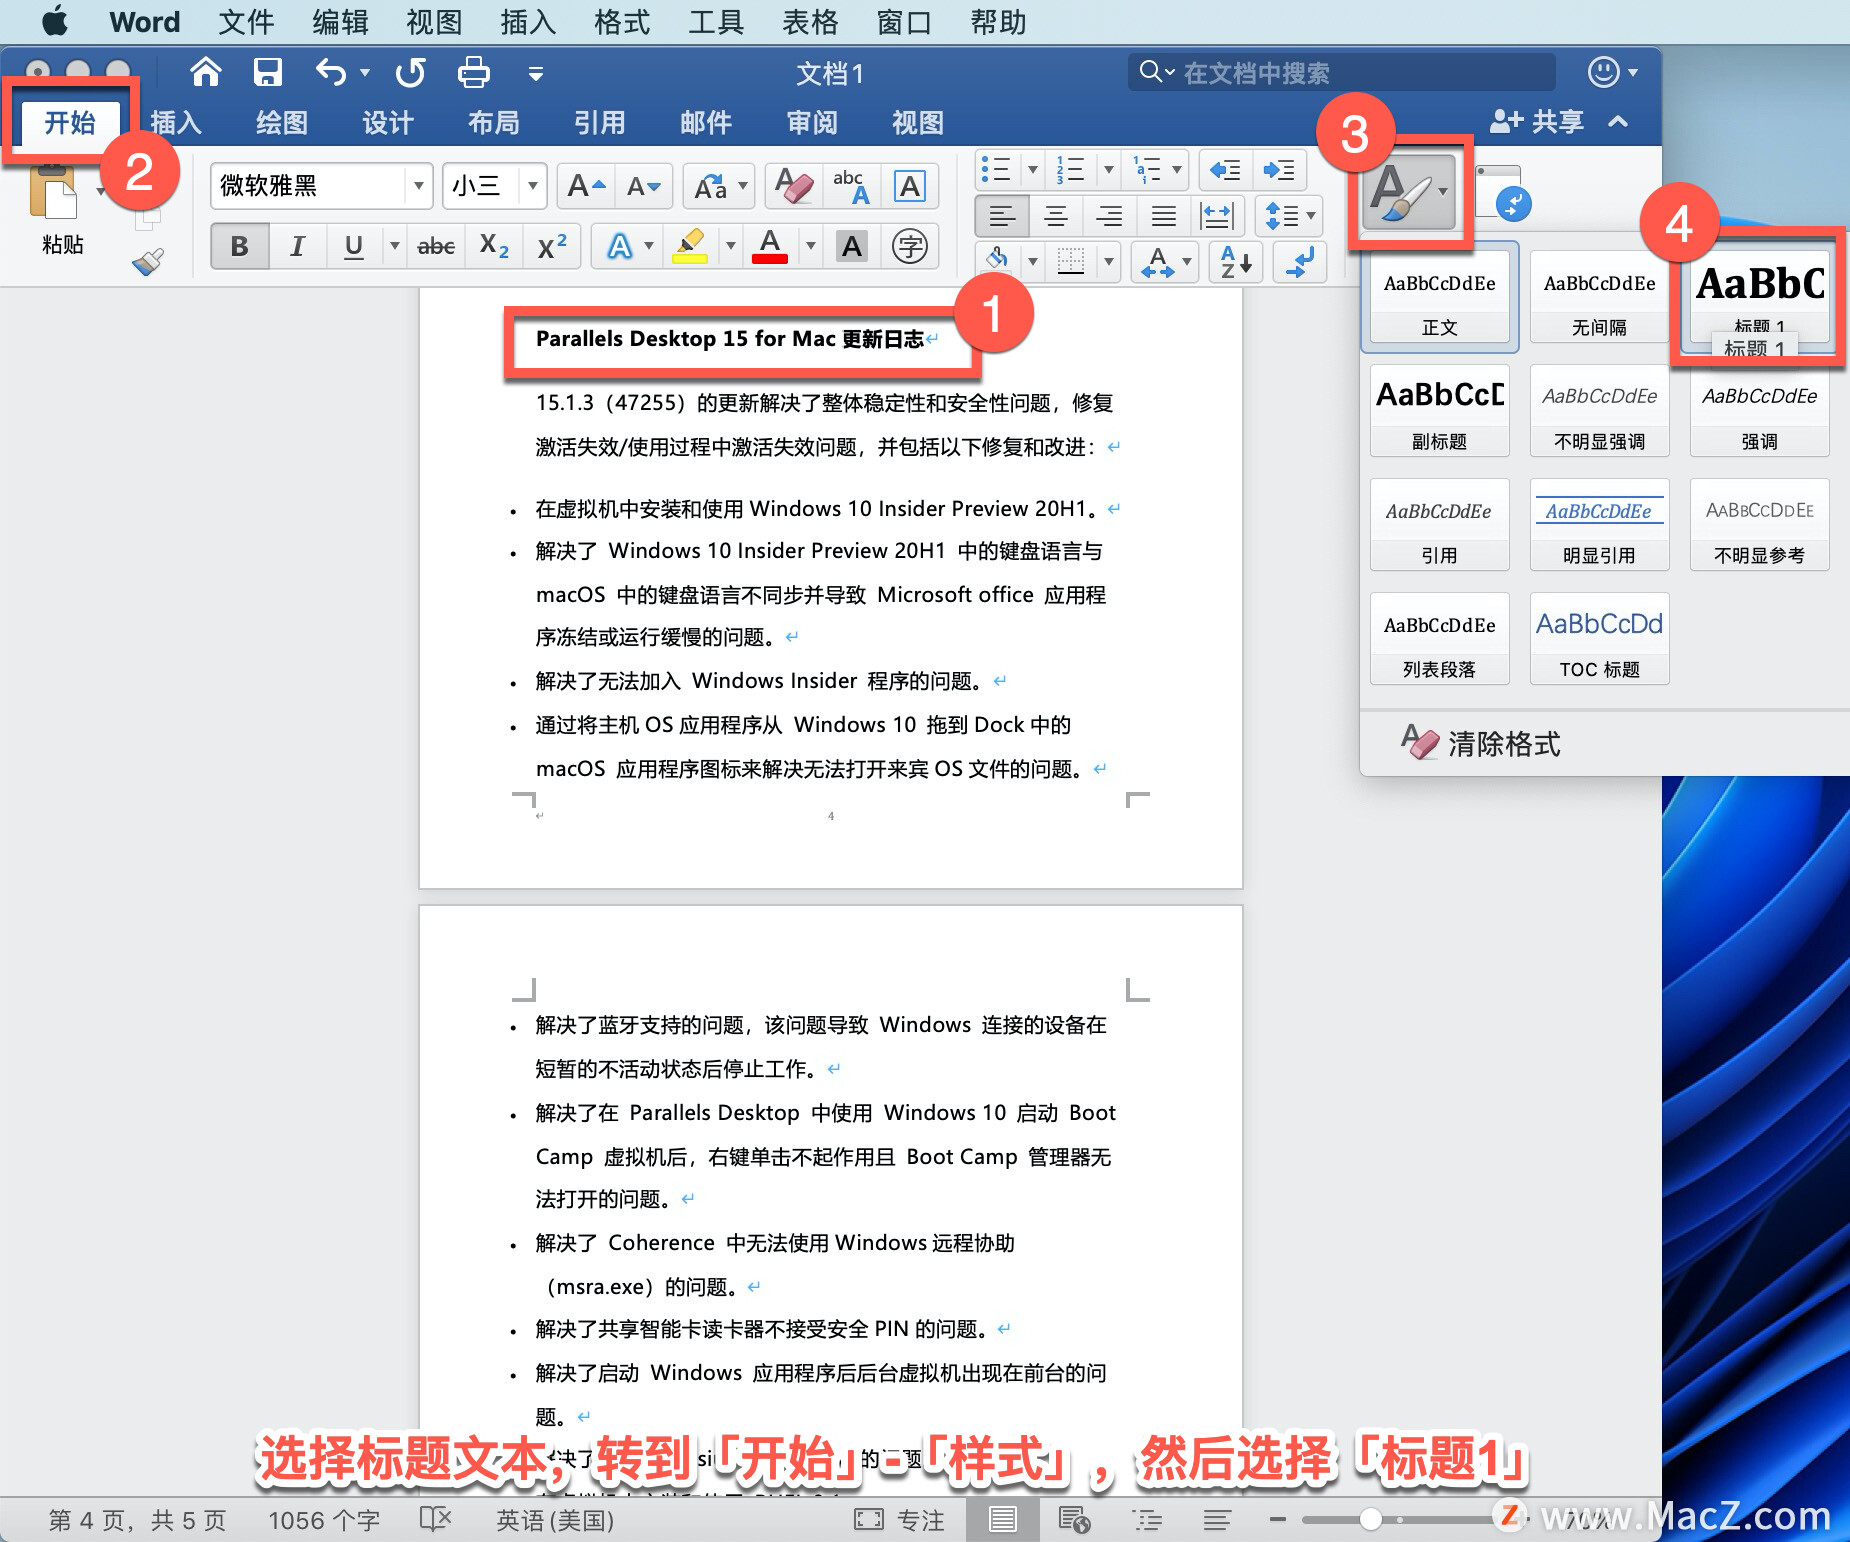1850x1542 pixels.
Task: Clear all formatting eraser icon
Action: pos(794,186)
